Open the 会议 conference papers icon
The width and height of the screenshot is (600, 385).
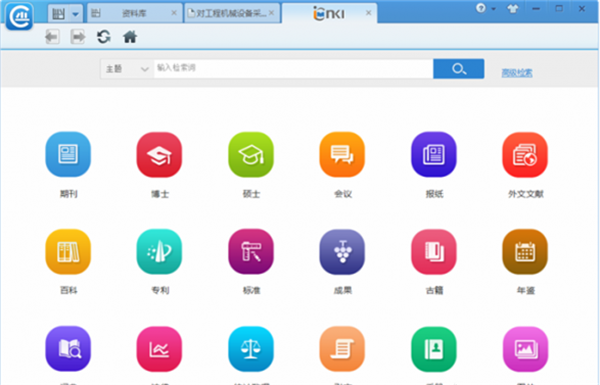pyautogui.click(x=342, y=155)
